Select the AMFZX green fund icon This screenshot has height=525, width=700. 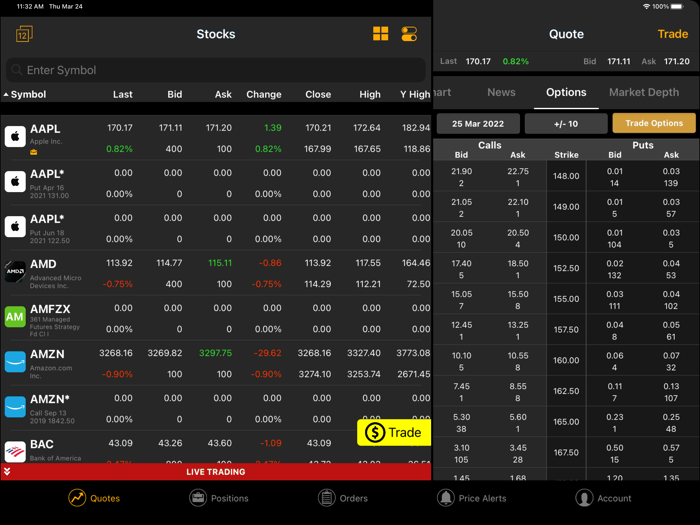15,317
